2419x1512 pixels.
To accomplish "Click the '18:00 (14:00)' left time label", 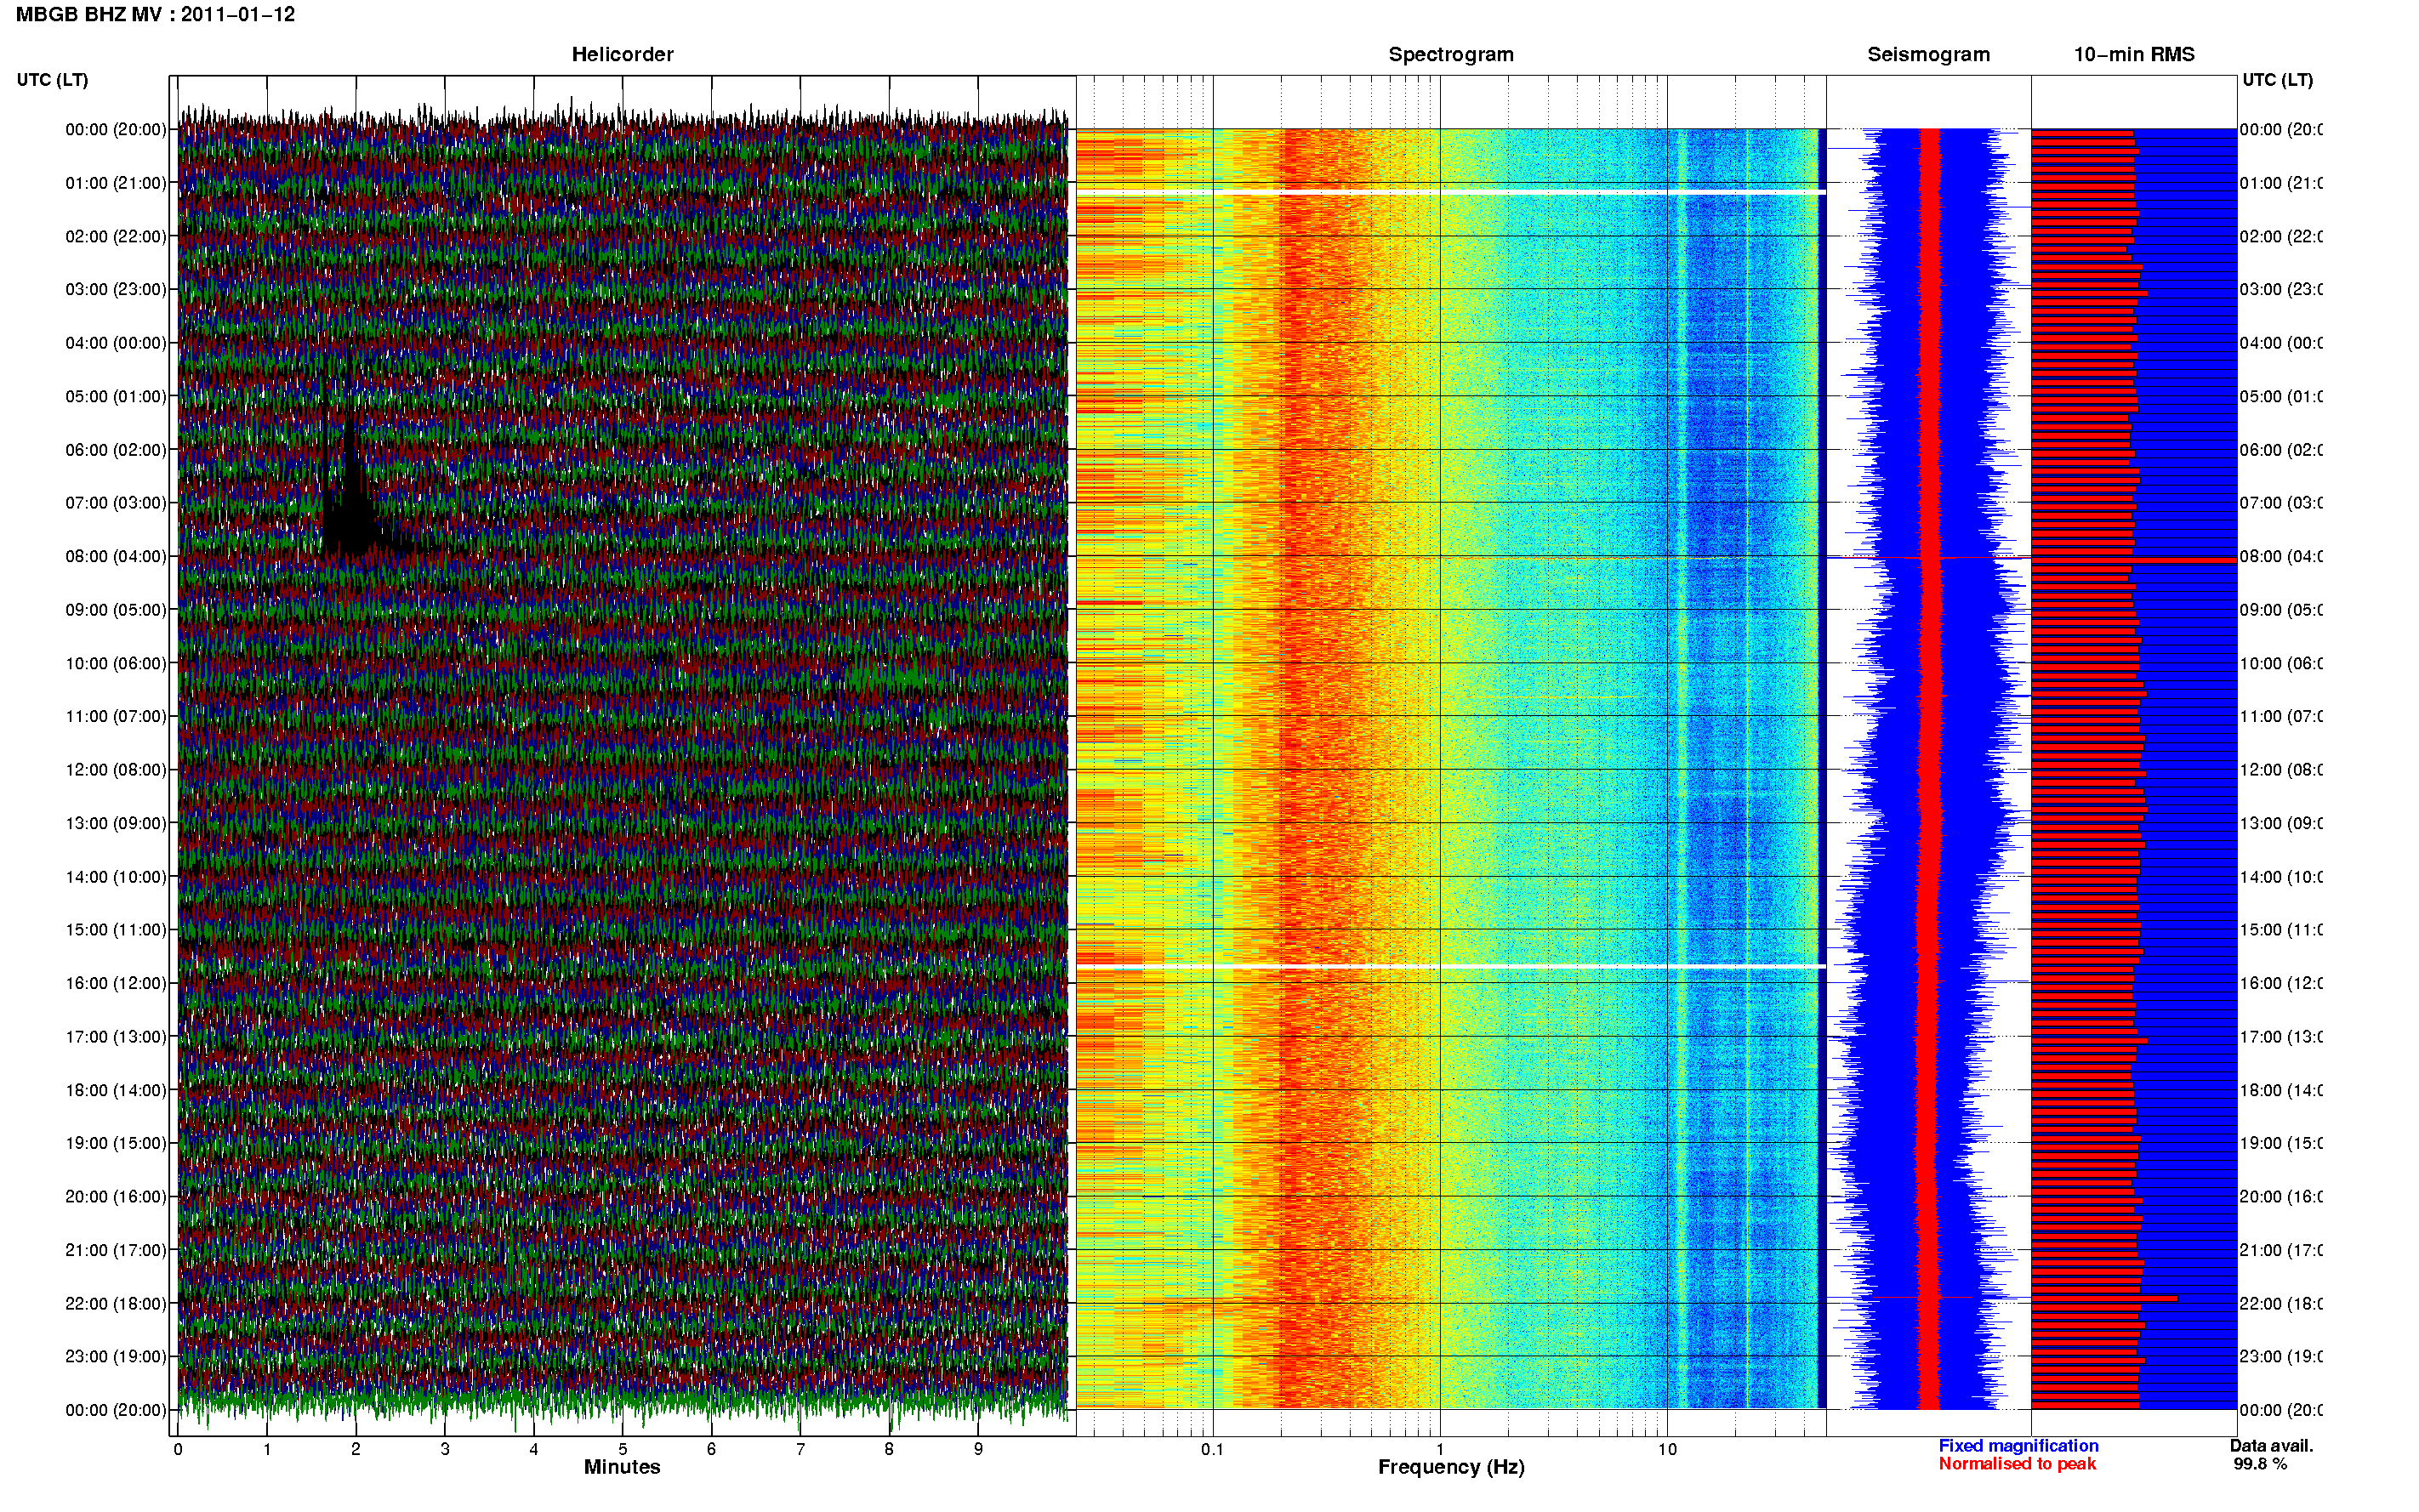I will 116,1090.
